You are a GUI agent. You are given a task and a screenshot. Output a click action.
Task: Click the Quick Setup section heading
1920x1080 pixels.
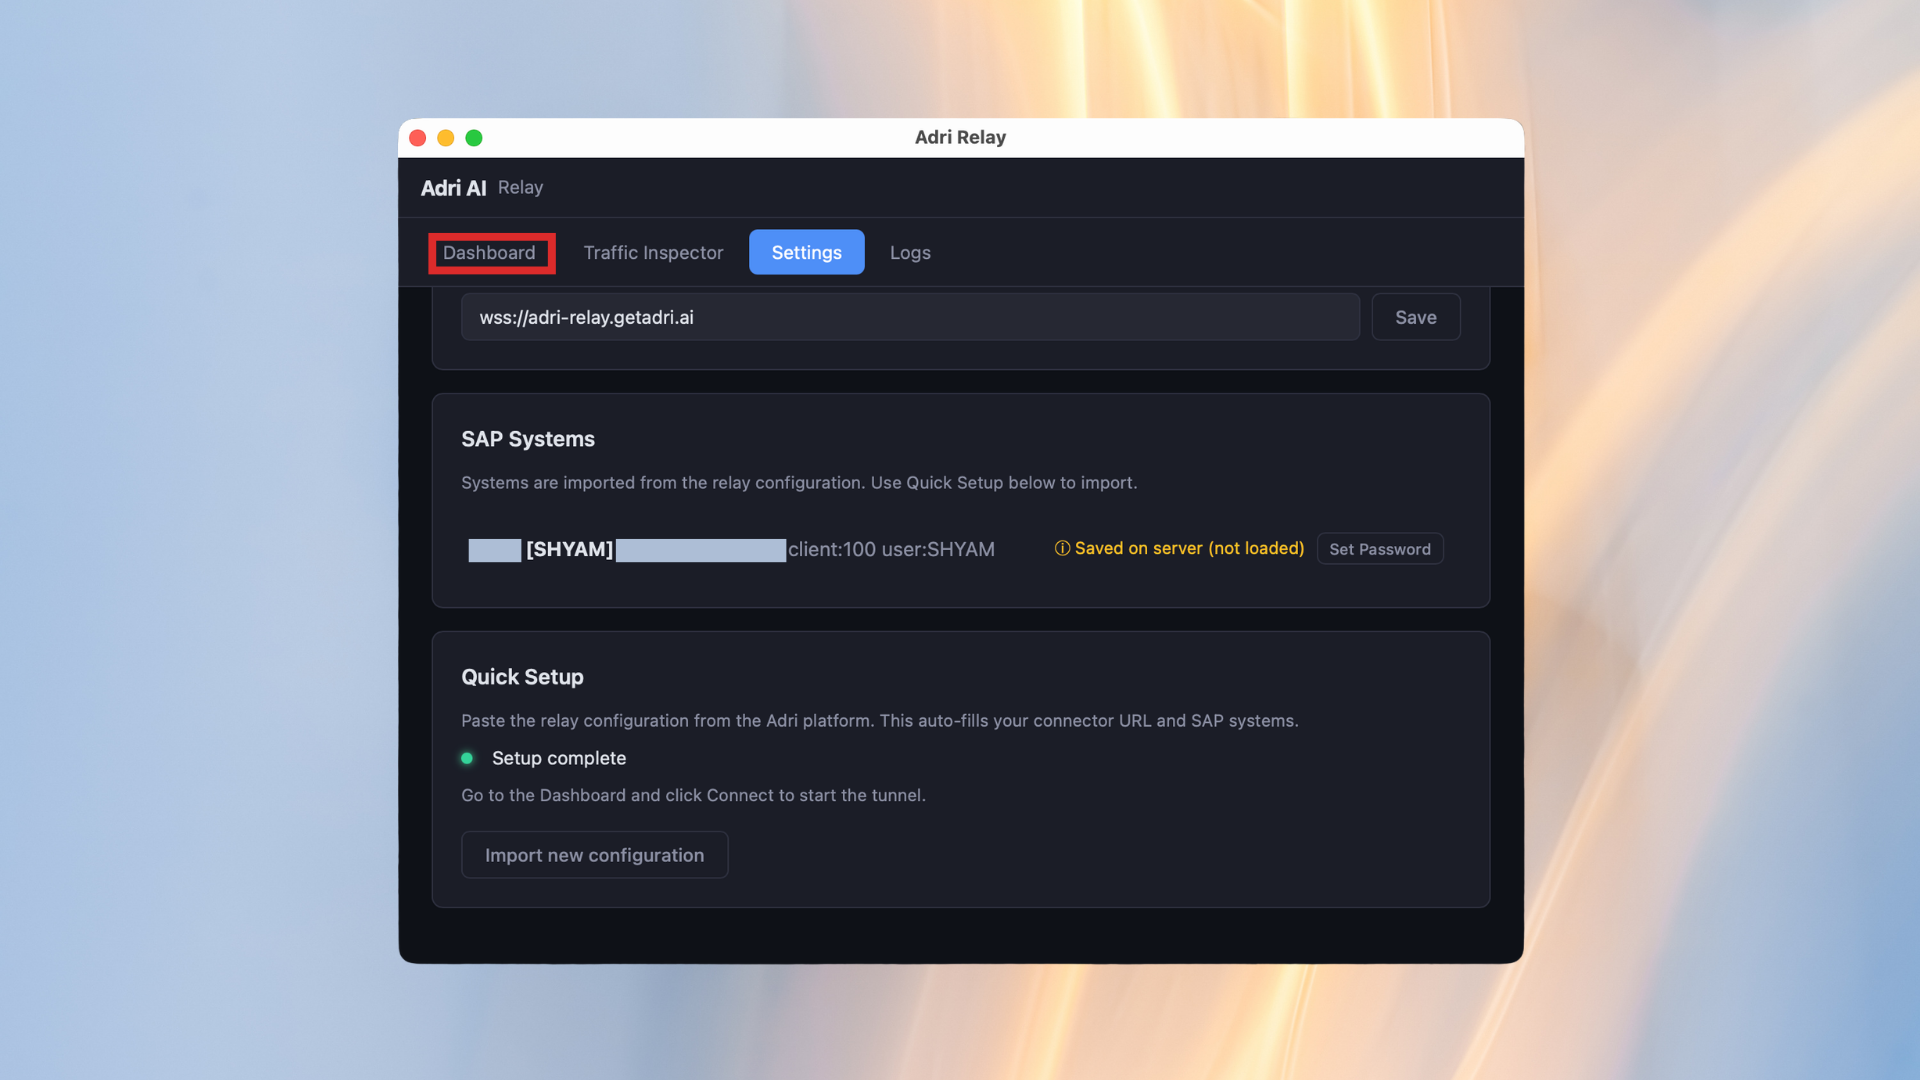pyautogui.click(x=522, y=677)
